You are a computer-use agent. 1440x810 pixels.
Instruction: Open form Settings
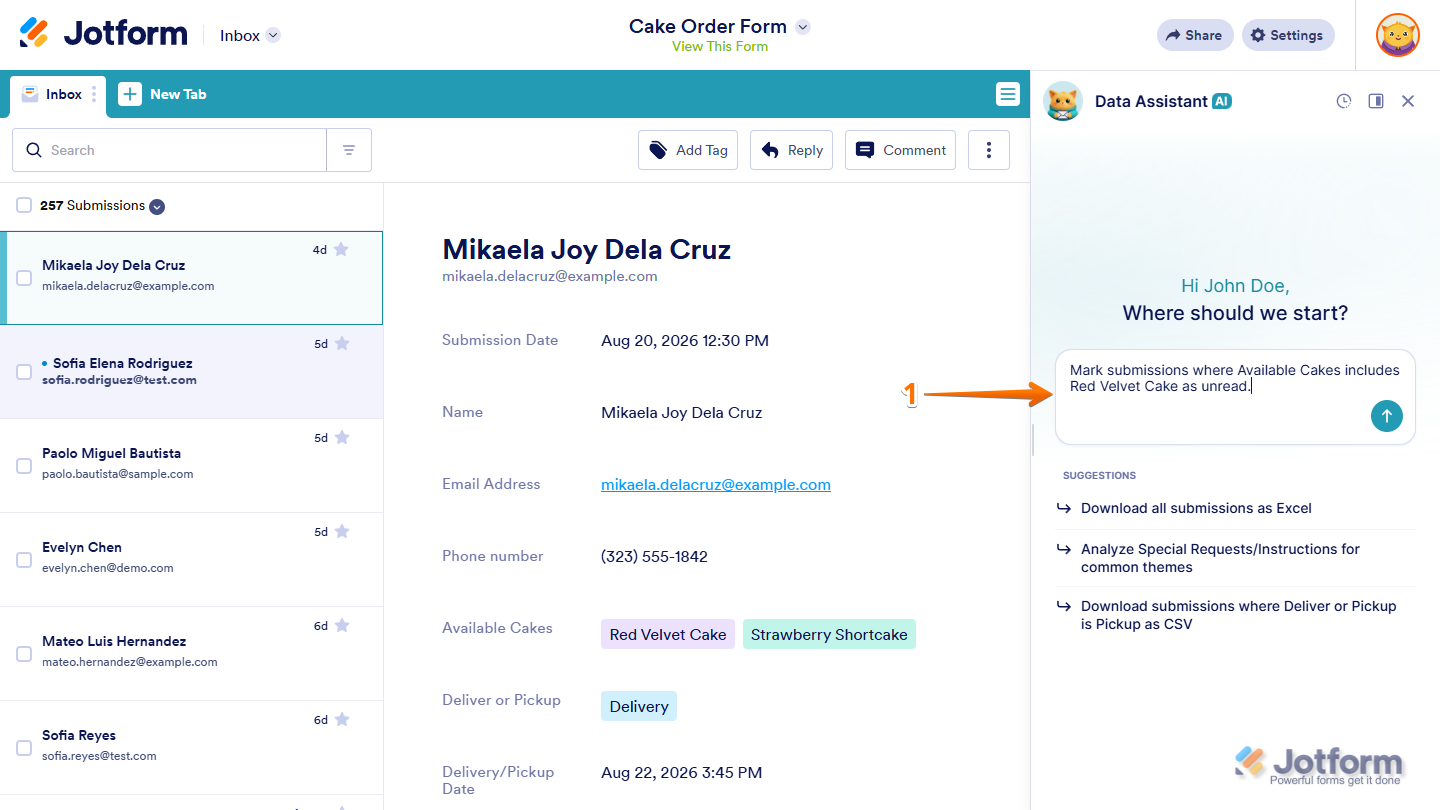pos(1288,35)
